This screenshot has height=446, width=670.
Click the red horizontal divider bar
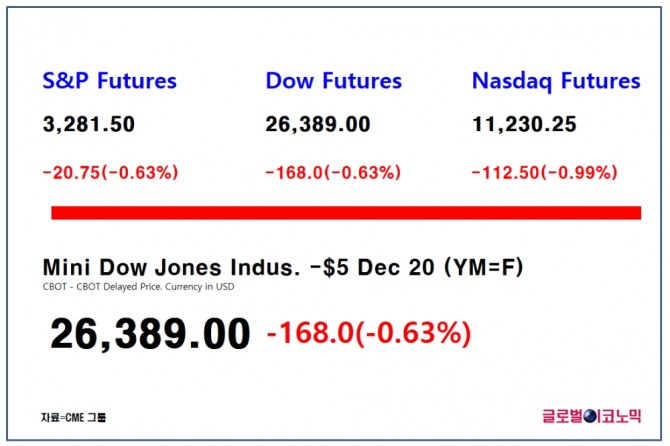pos(345,212)
